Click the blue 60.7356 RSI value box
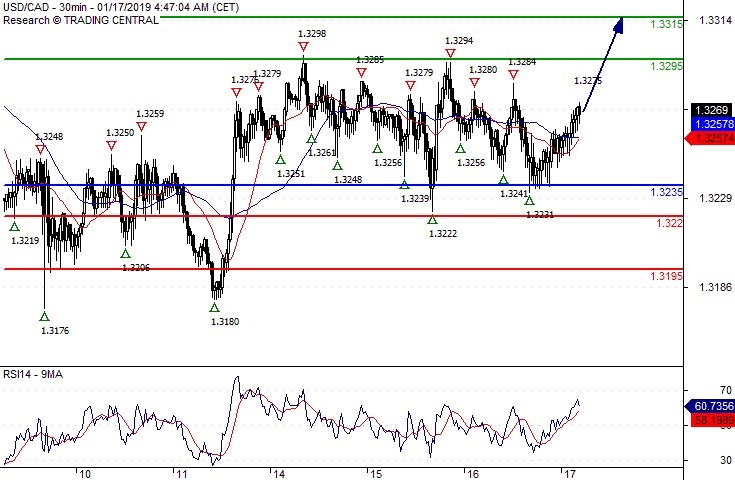Image resolution: width=735 pixels, height=480 pixels. point(711,406)
